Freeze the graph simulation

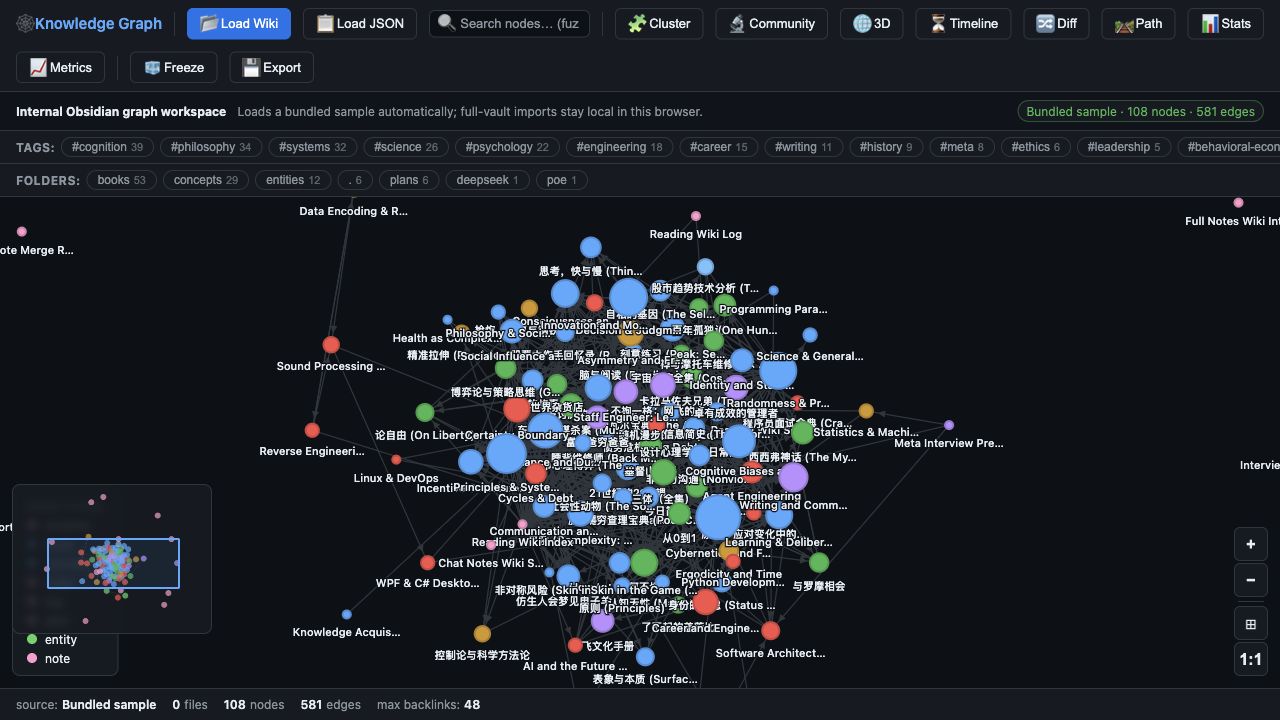coord(174,67)
